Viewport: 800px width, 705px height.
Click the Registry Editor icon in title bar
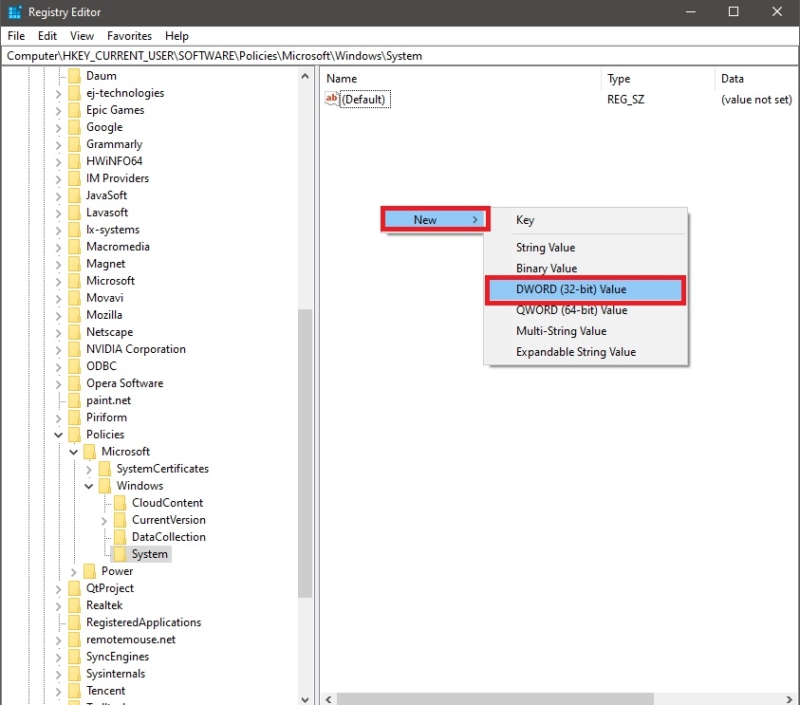tap(14, 12)
